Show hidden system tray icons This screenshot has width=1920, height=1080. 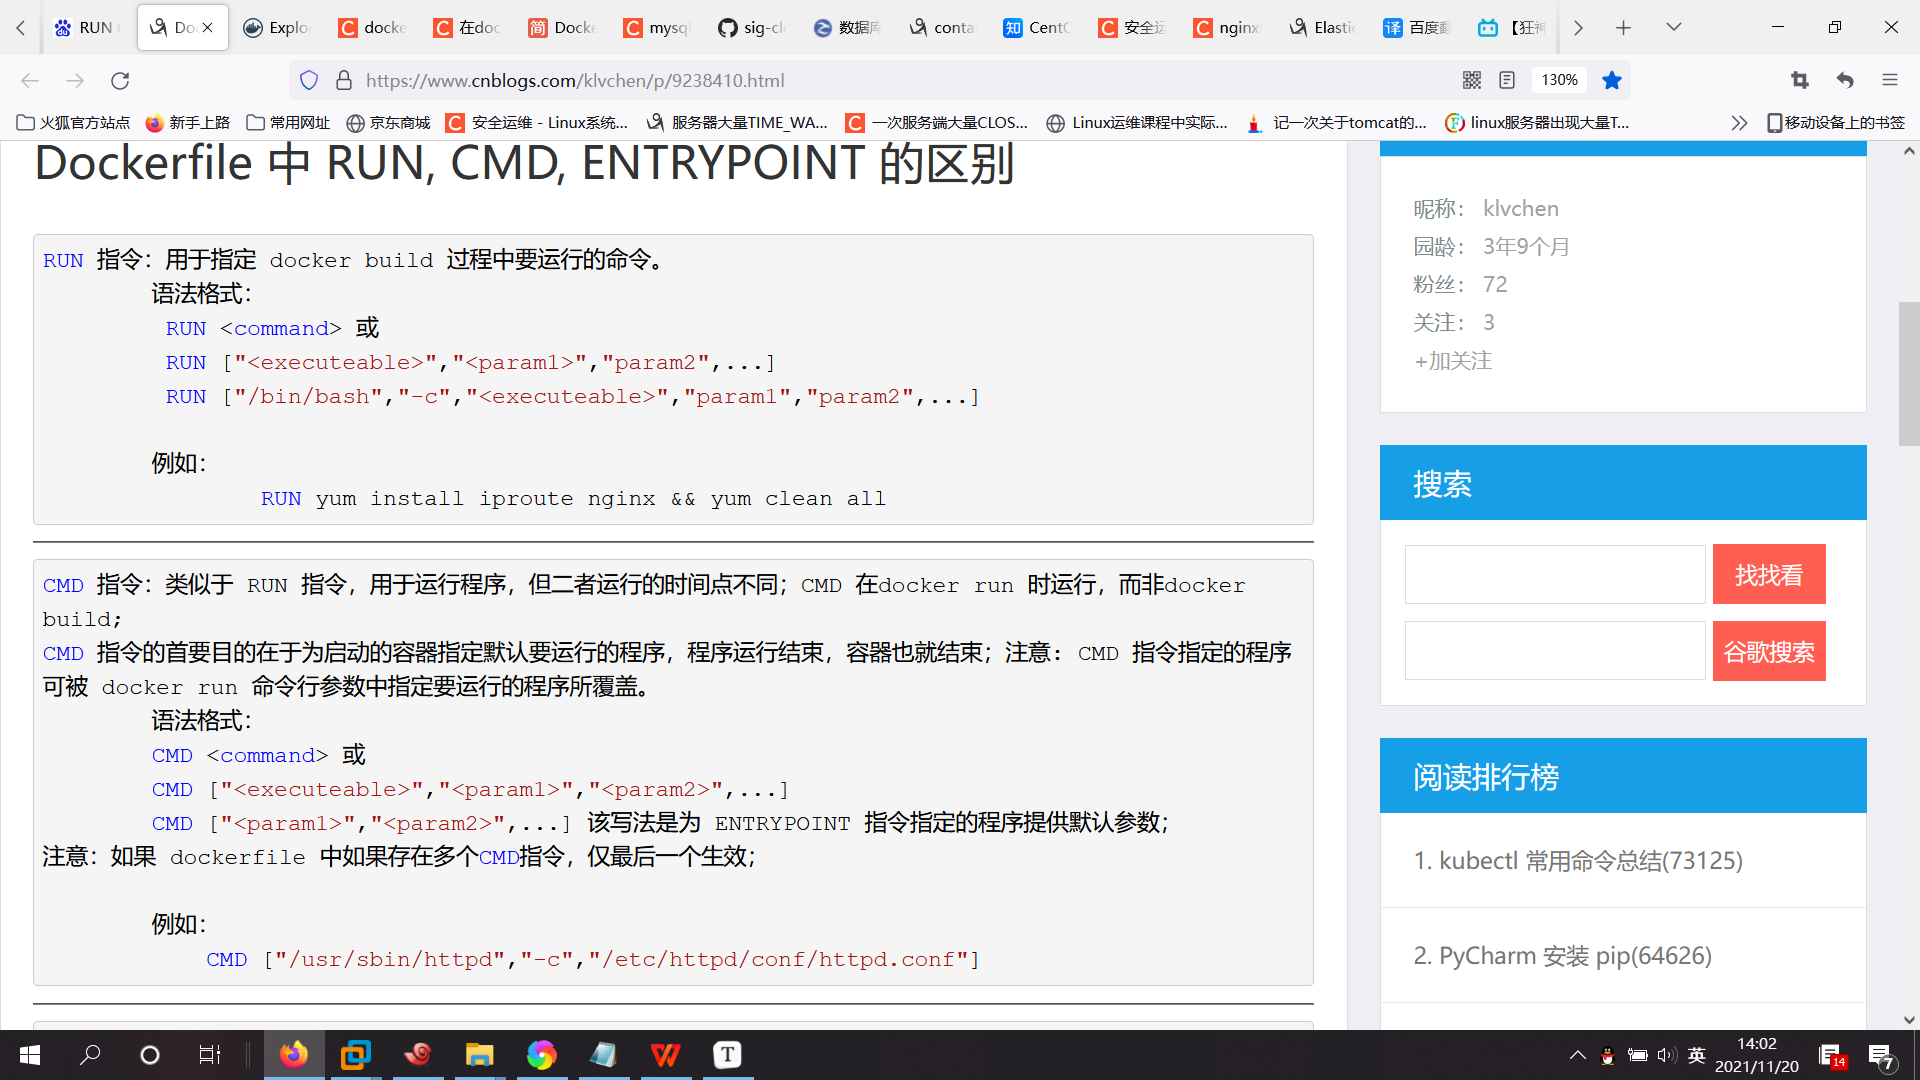(1577, 1055)
